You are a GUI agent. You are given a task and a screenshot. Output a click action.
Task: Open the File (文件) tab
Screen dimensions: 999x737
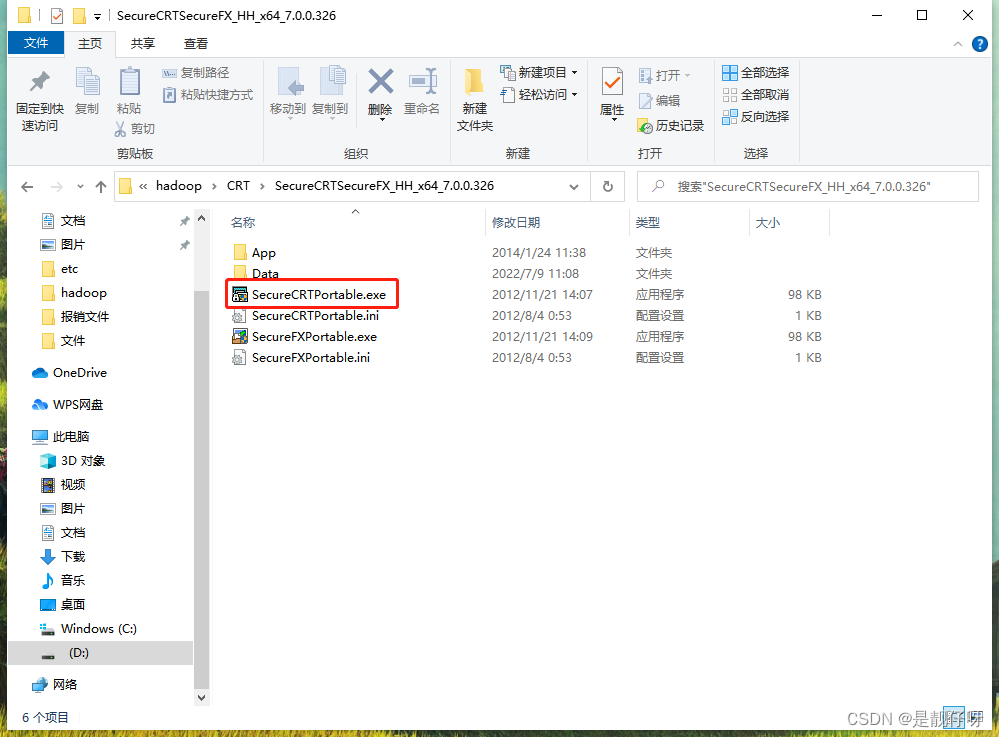[36, 43]
